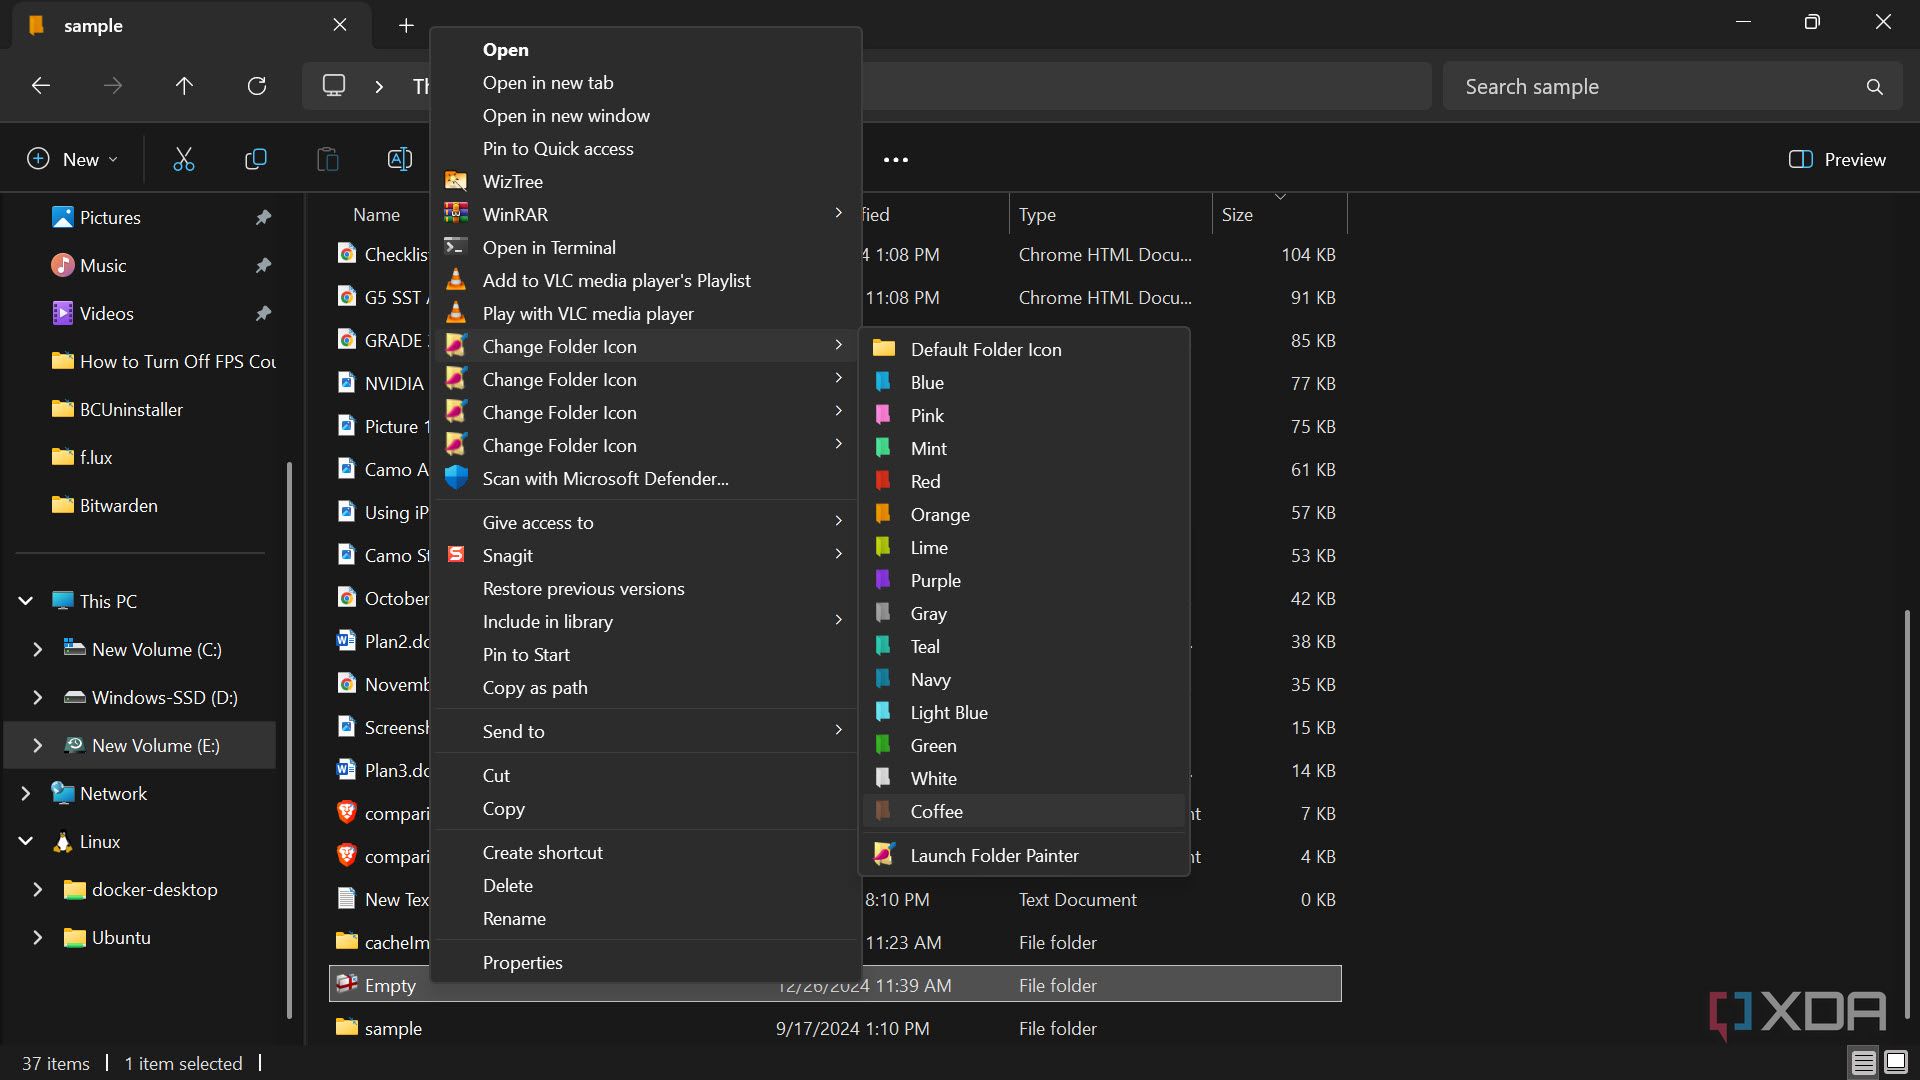Click the Open in Terminal icon
This screenshot has width=1920, height=1080.
(x=456, y=247)
